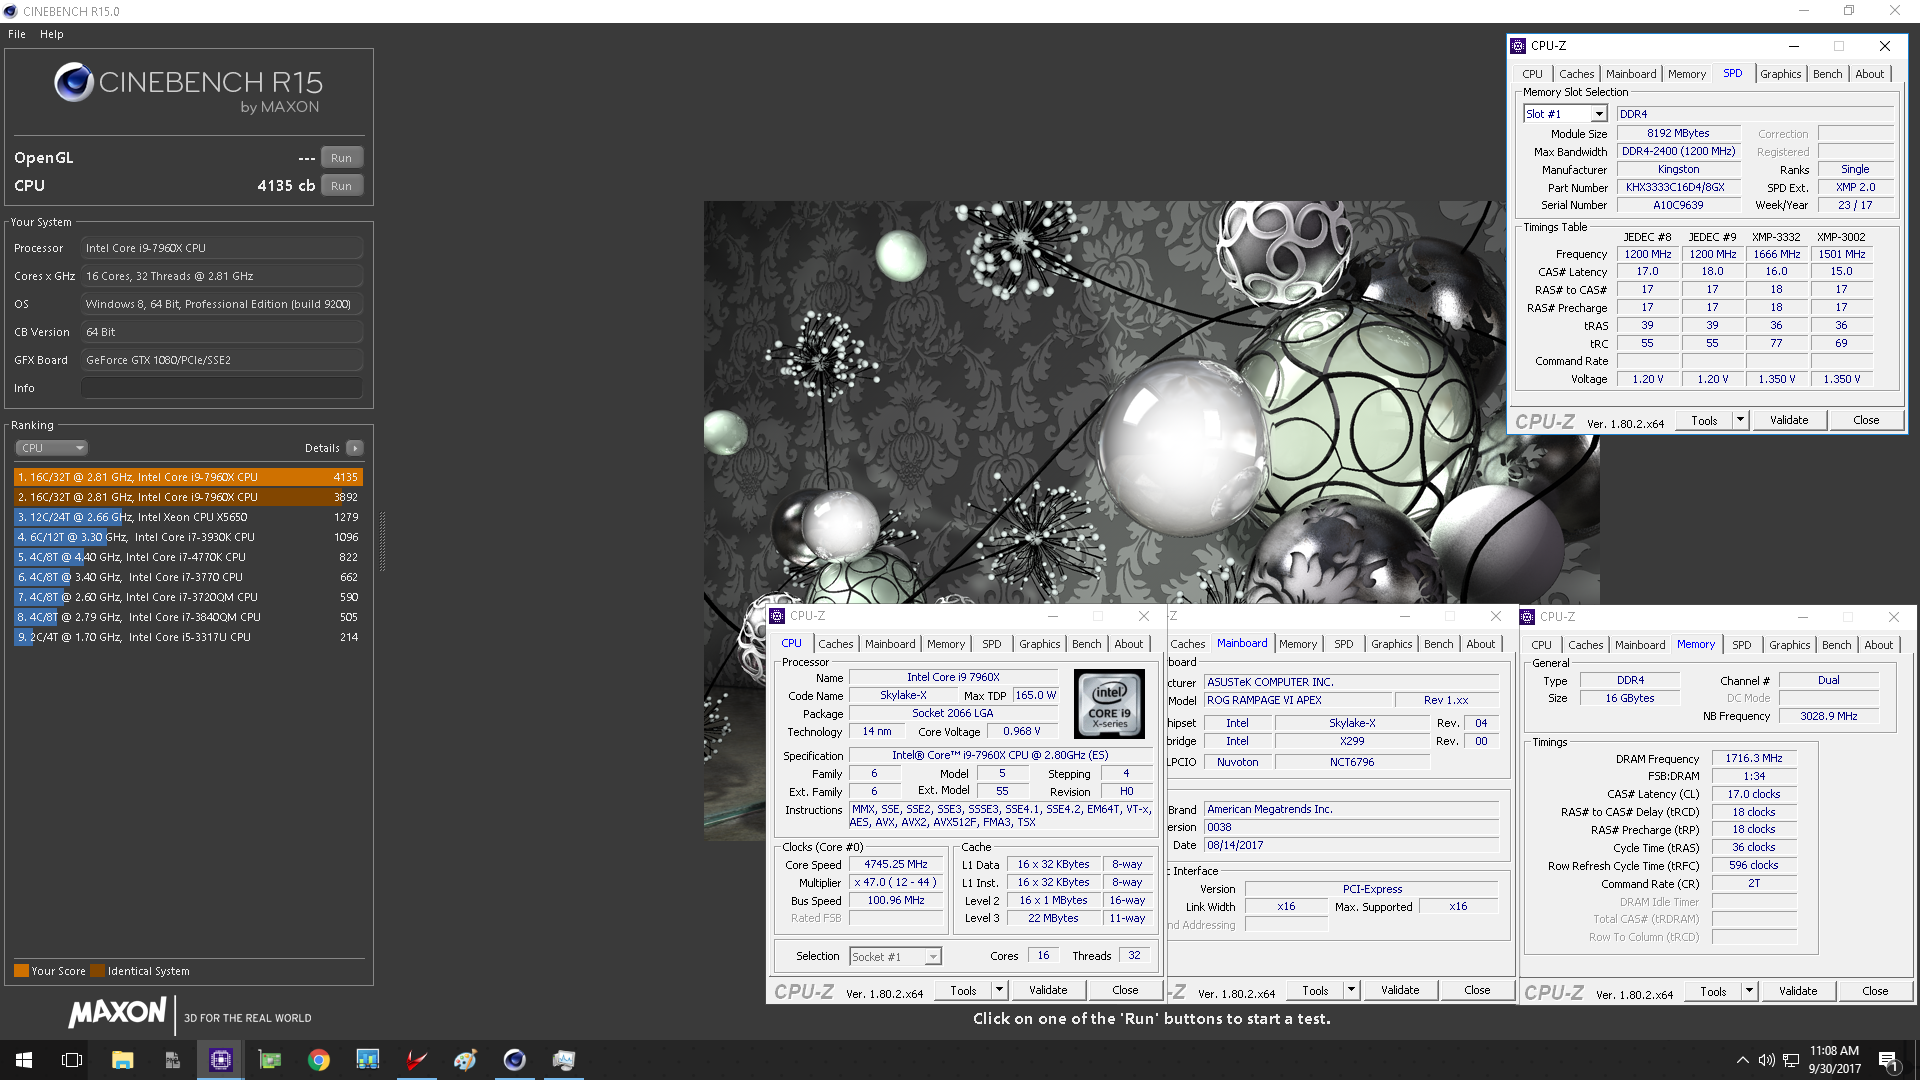1920x1080 pixels.
Task: Open the Windows Start menu
Action: (x=24, y=1060)
